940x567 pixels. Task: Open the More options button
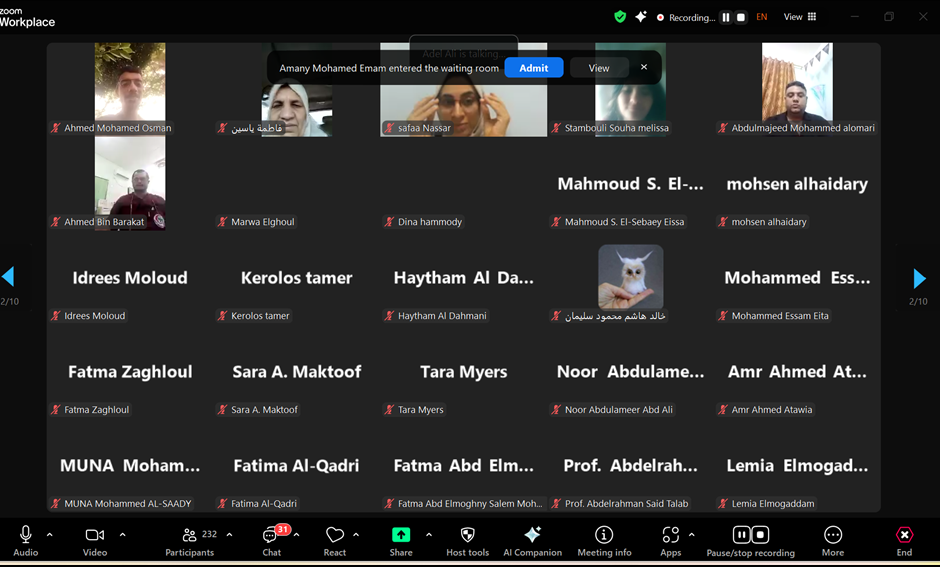(833, 541)
